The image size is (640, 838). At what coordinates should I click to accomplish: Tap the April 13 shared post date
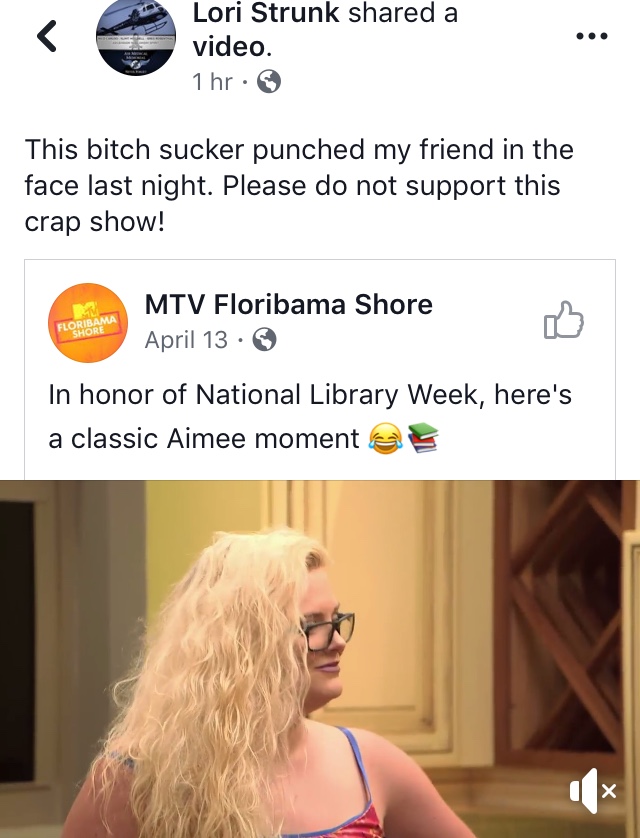[186, 339]
